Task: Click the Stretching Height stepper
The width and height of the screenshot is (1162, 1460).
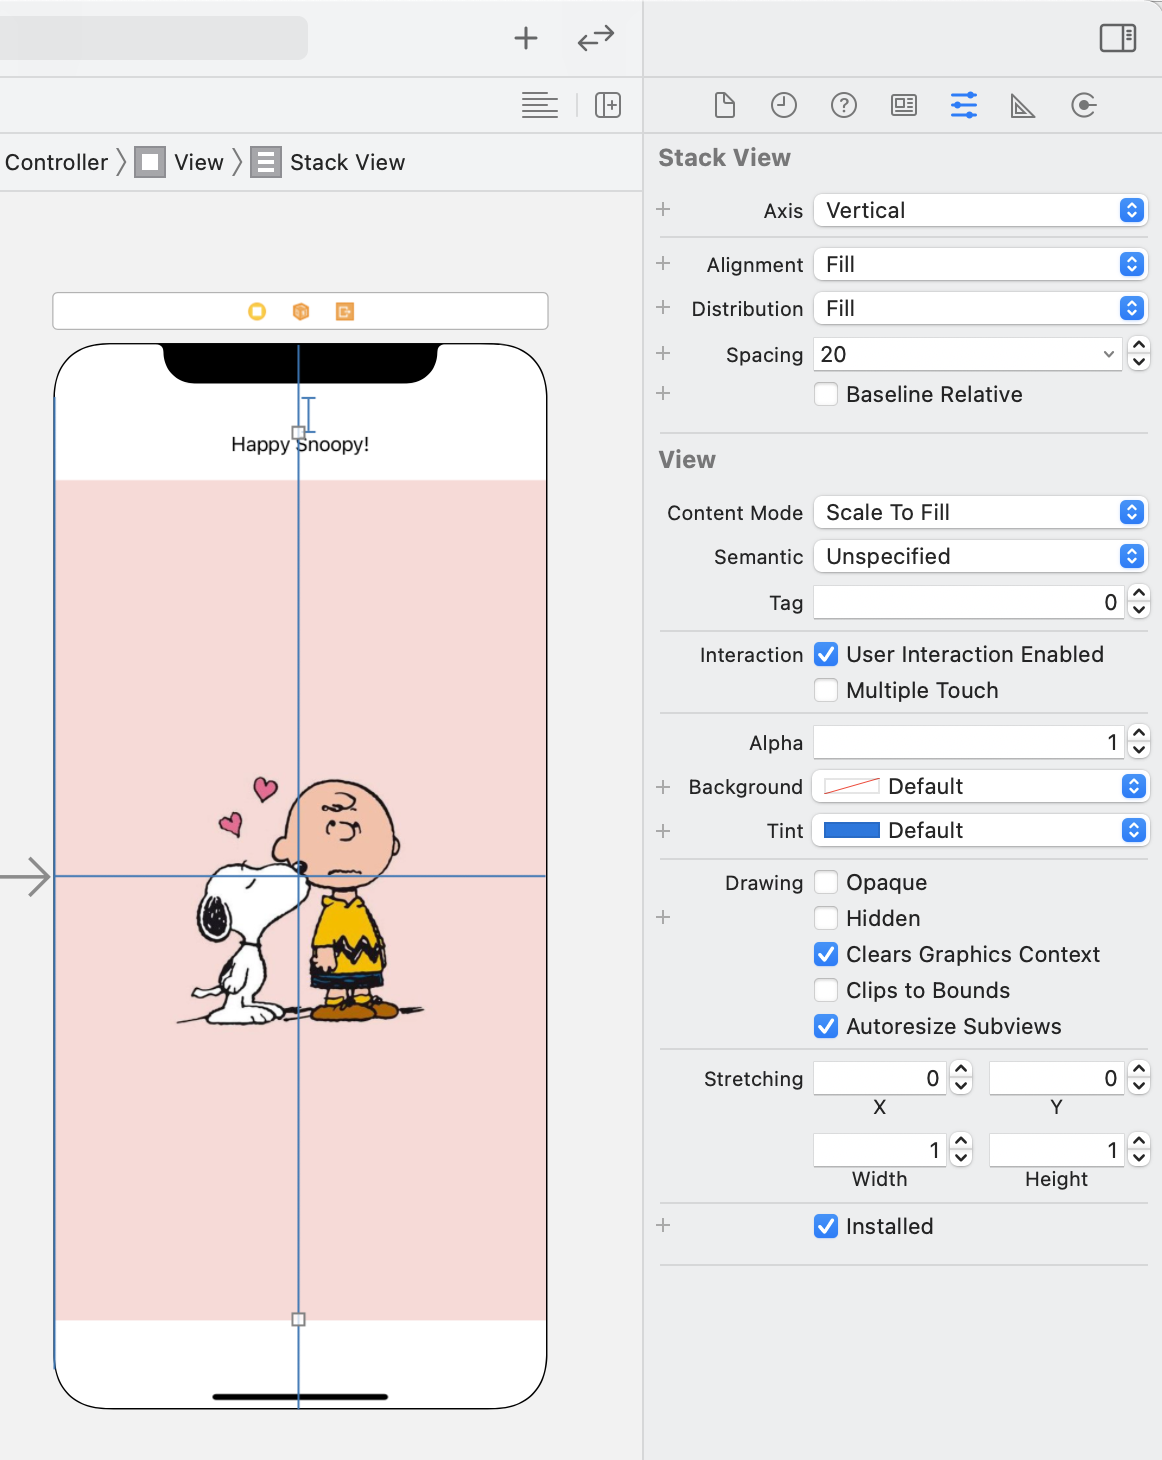Action: click(1139, 1150)
